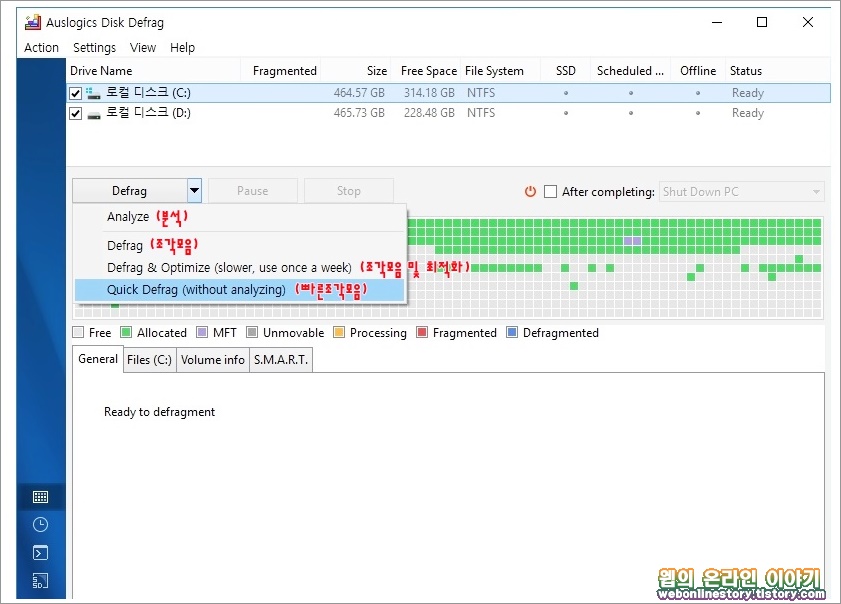
Task: Open the disk cluster map view in sidebar
Action: click(x=41, y=496)
